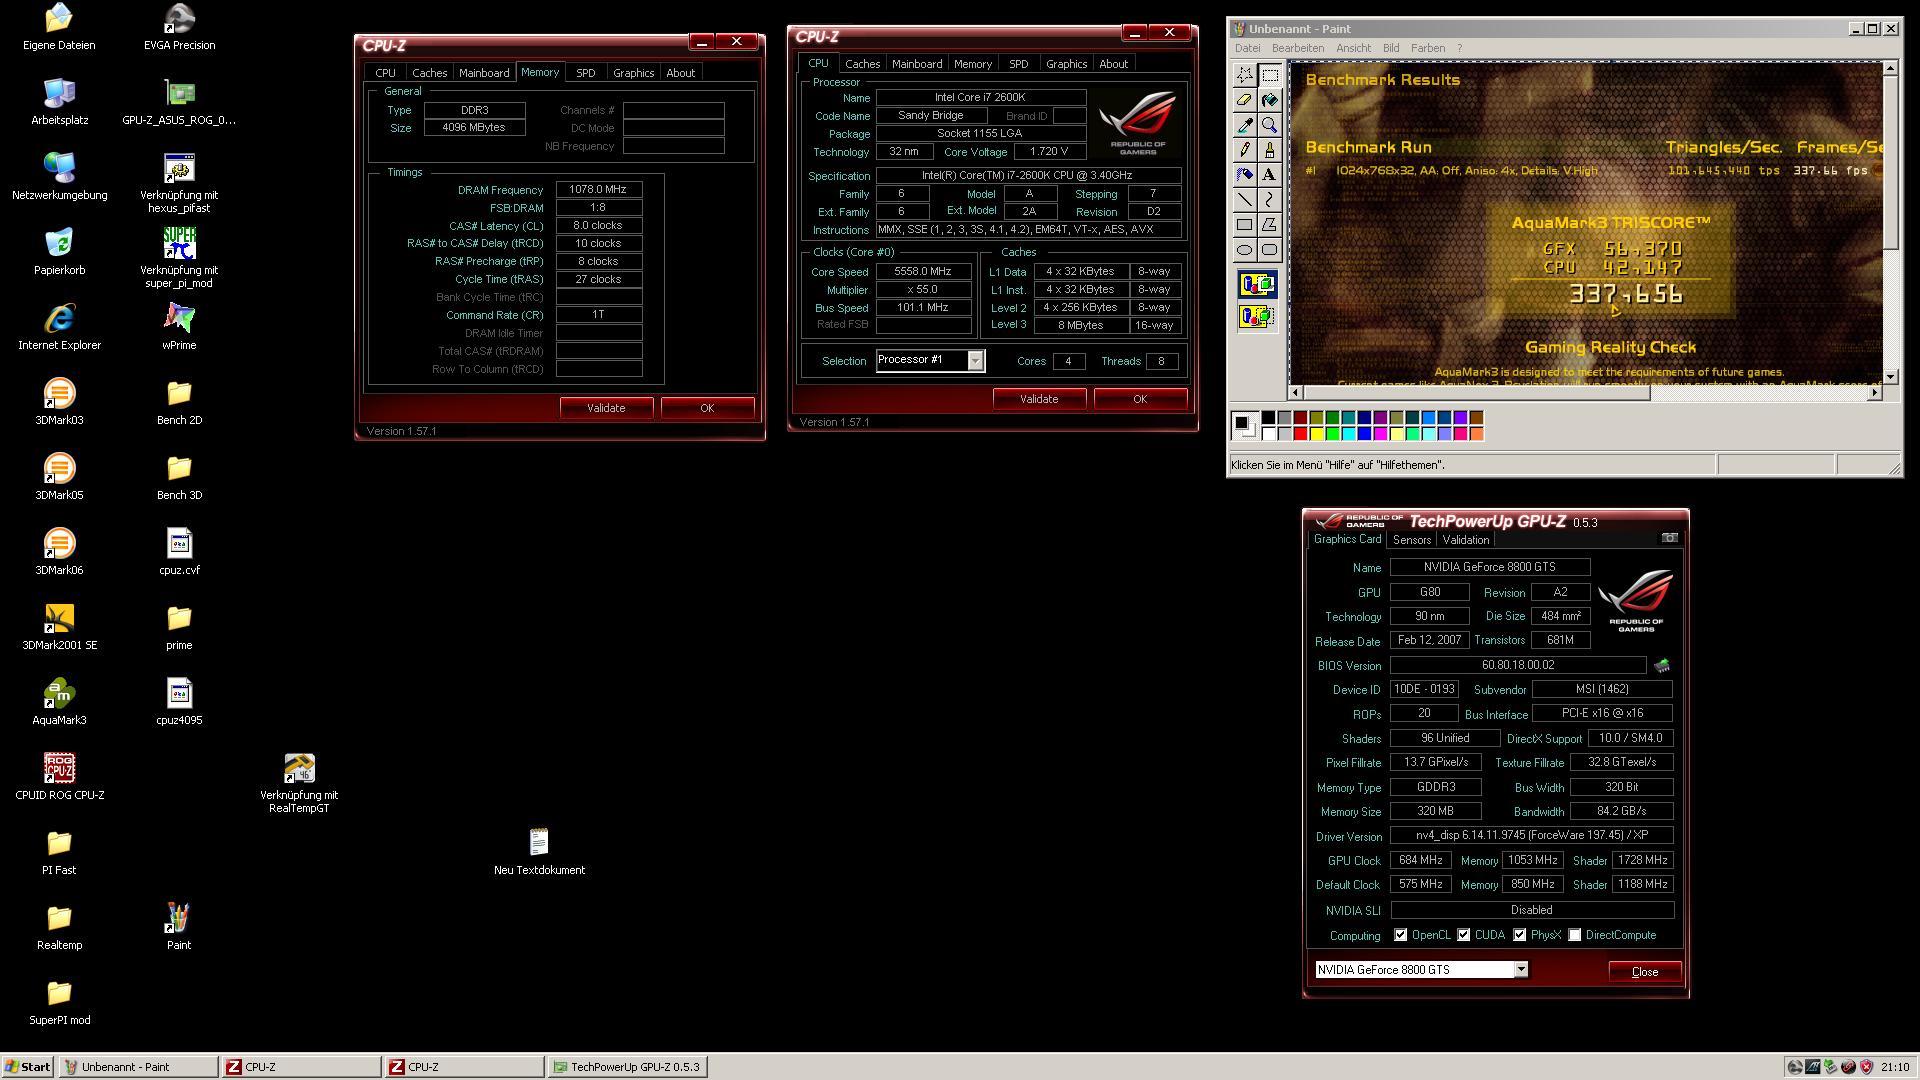Open the GPU selector dropdown in GPU-Z
1920x1080 pixels.
[x=1520, y=969]
